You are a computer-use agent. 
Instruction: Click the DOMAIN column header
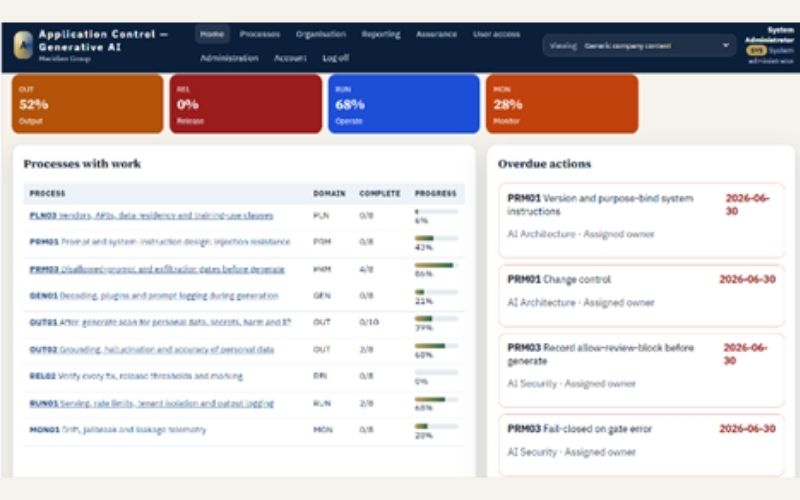point(329,193)
